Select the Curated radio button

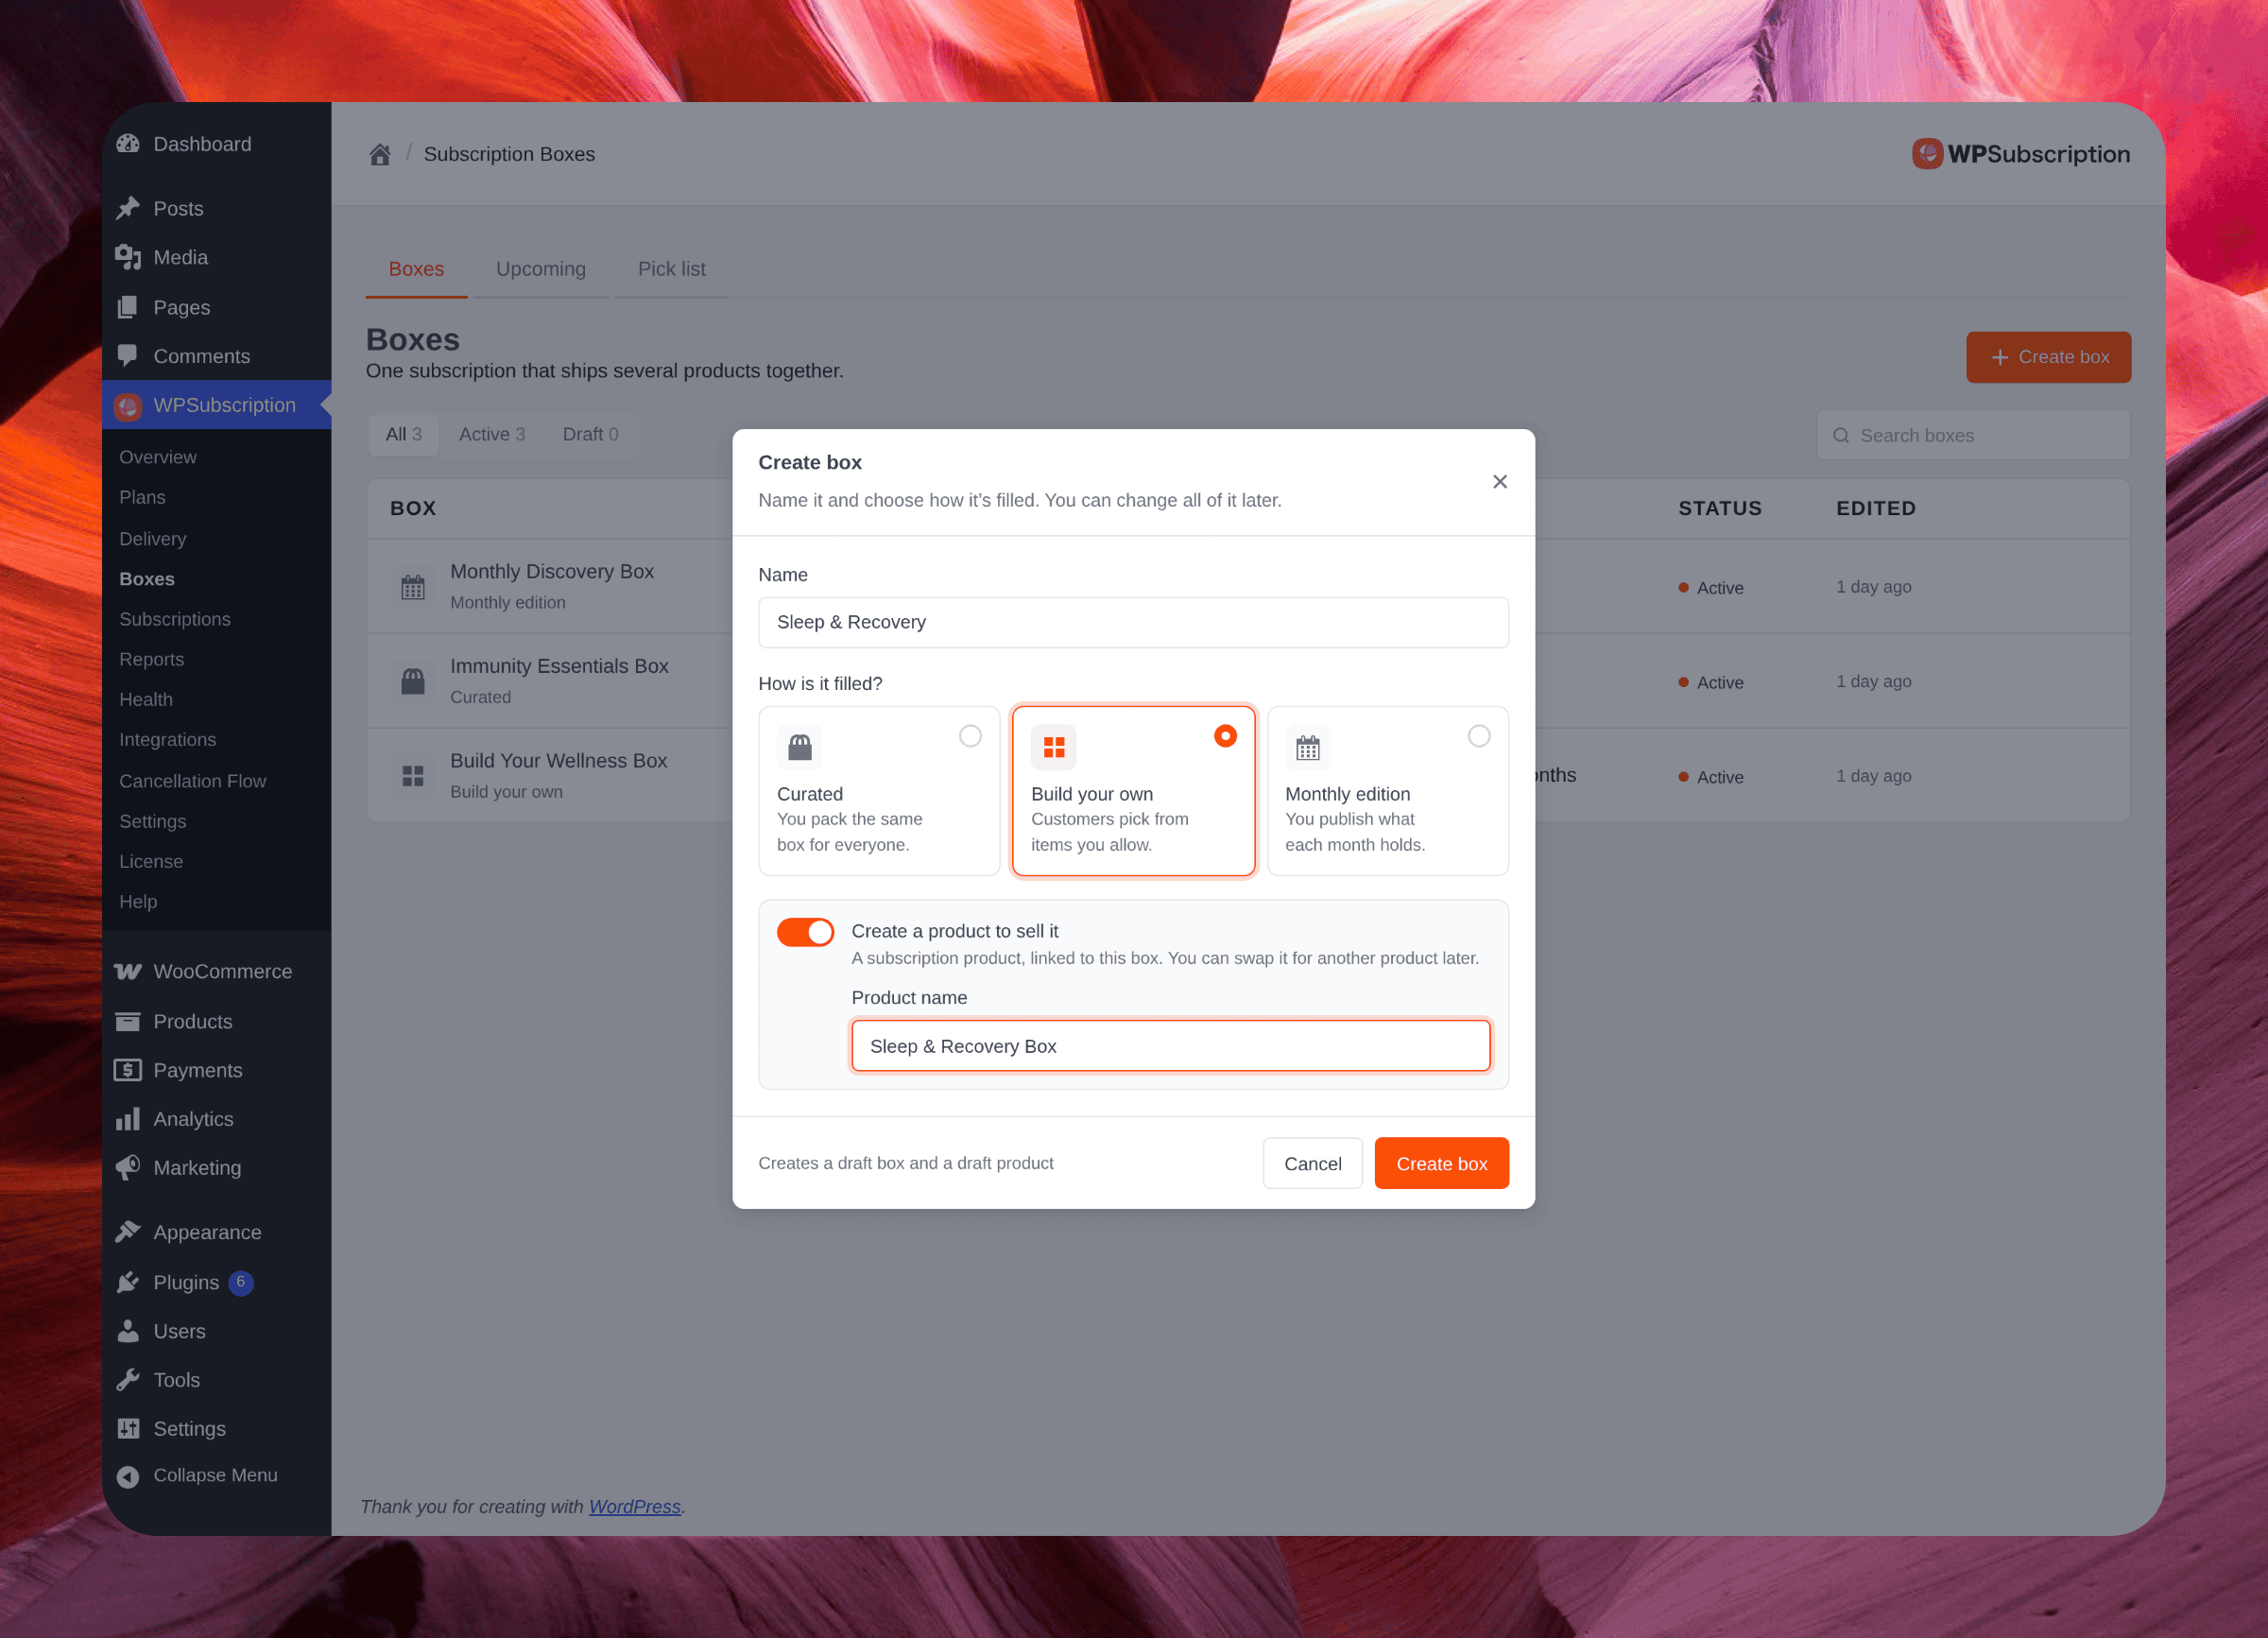pyautogui.click(x=970, y=736)
